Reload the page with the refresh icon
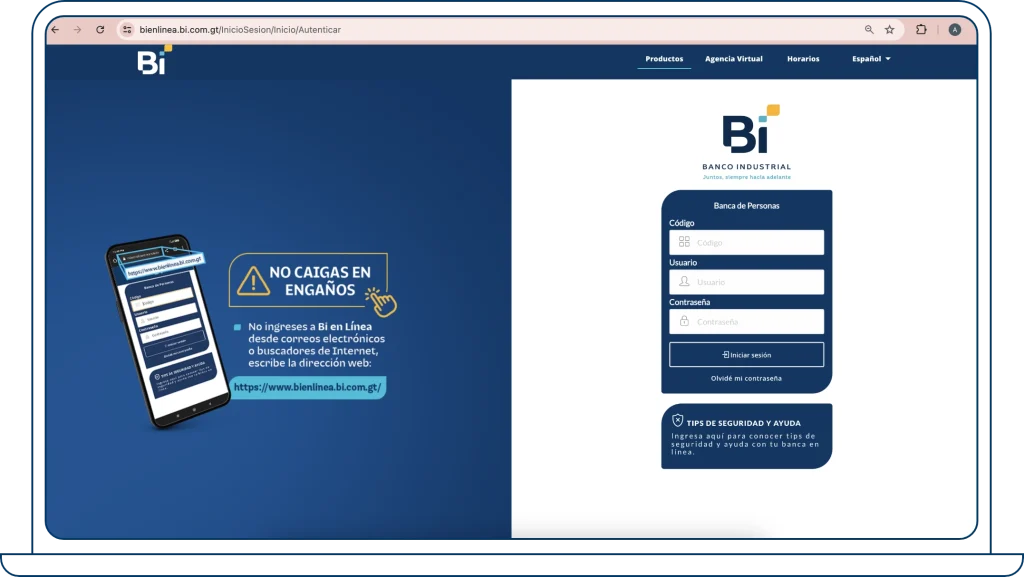 (x=100, y=30)
